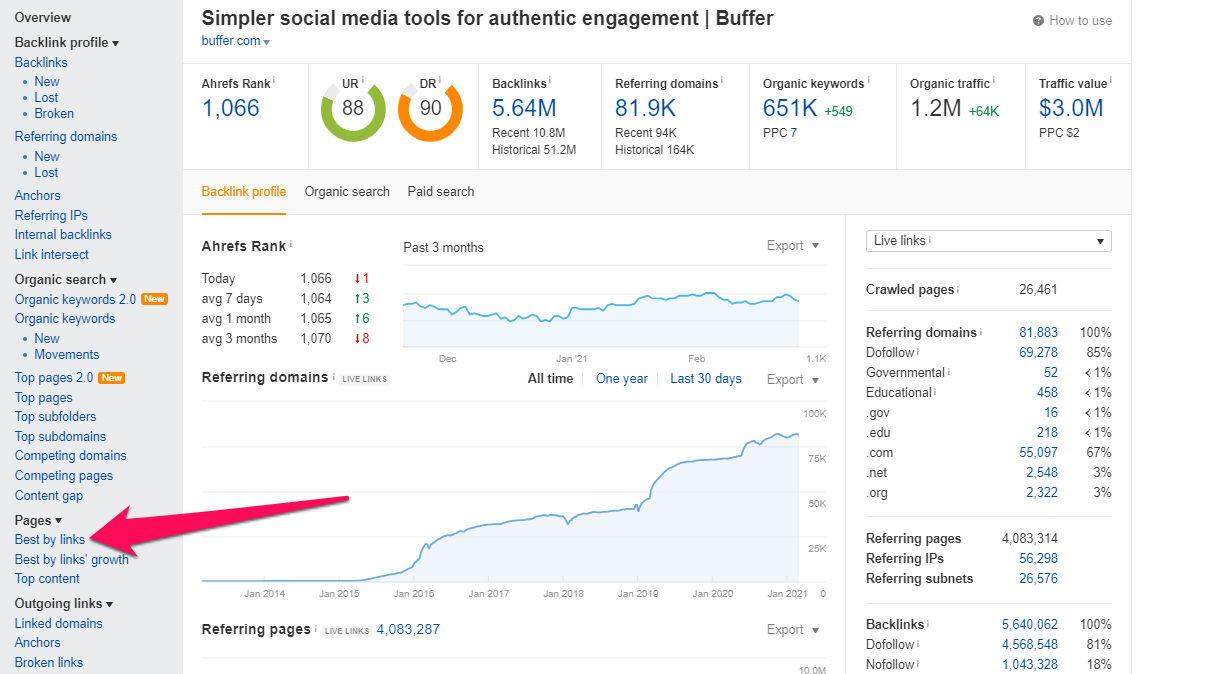
Task: Click the DR 90 donut gauge
Action: [x=430, y=108]
